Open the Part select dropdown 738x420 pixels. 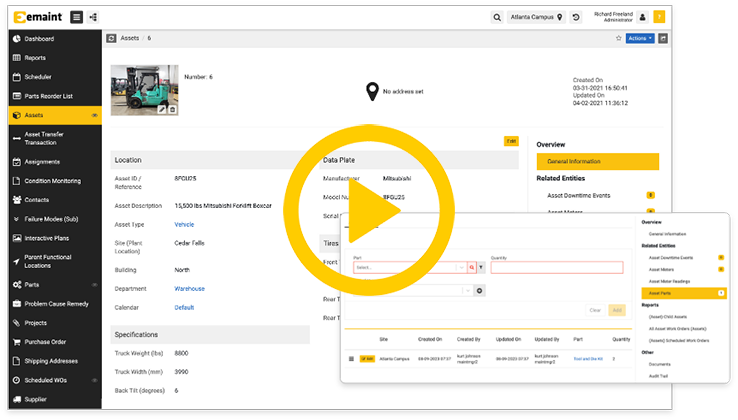pyautogui.click(x=409, y=267)
